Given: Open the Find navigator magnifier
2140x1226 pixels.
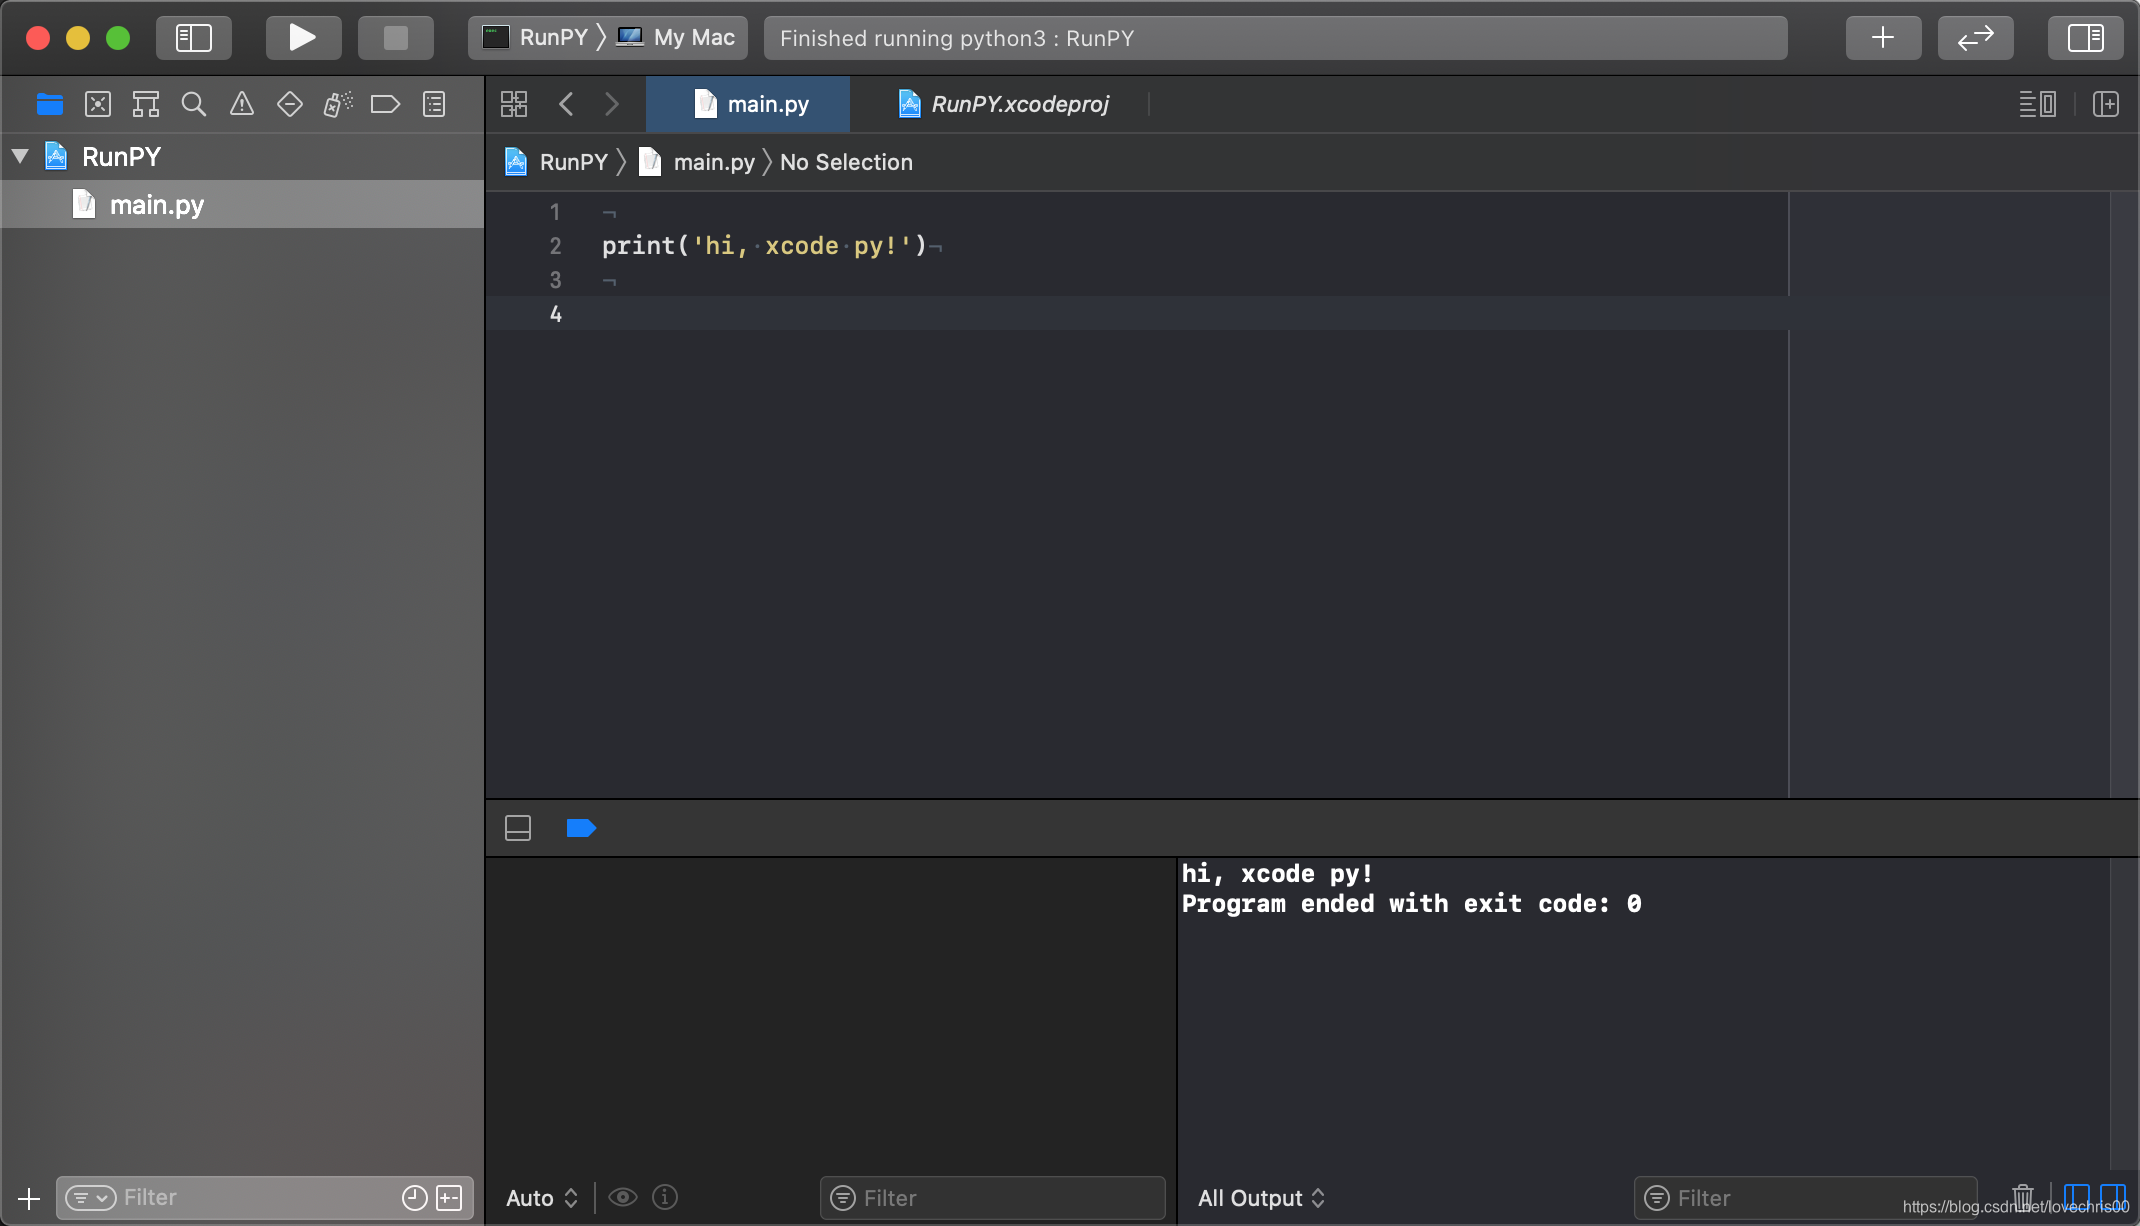Looking at the screenshot, I should [194, 104].
